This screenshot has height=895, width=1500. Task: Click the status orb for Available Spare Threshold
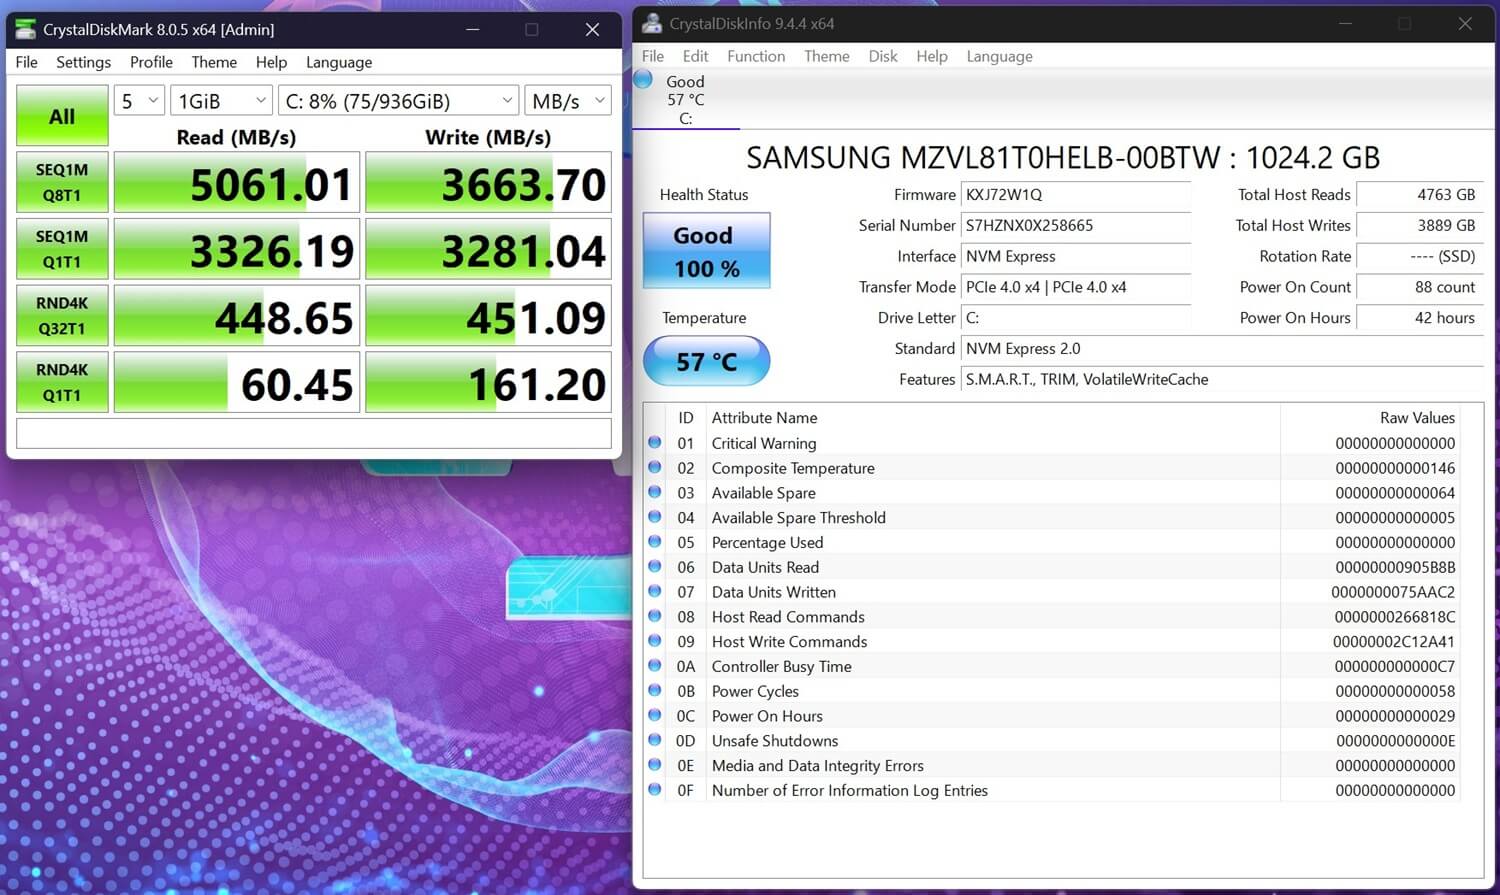click(655, 517)
